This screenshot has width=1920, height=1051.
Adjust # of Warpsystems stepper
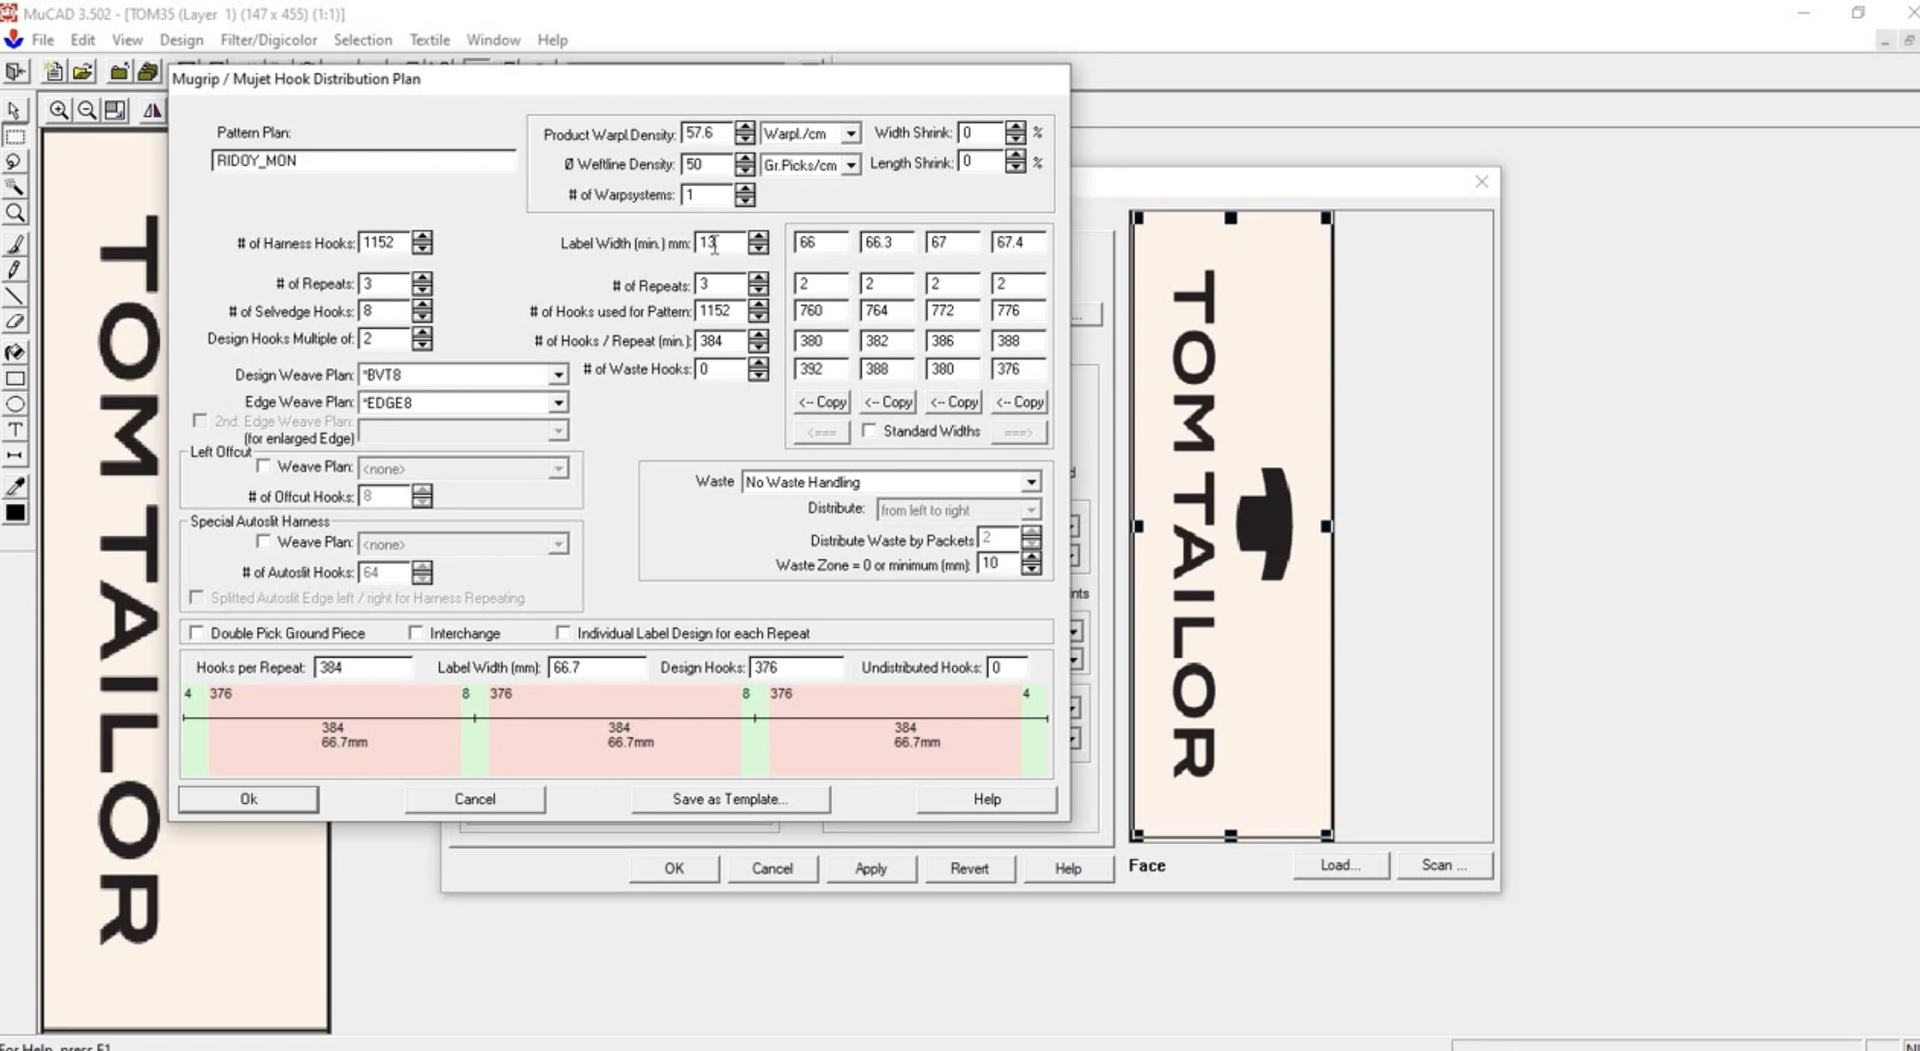tap(744, 195)
